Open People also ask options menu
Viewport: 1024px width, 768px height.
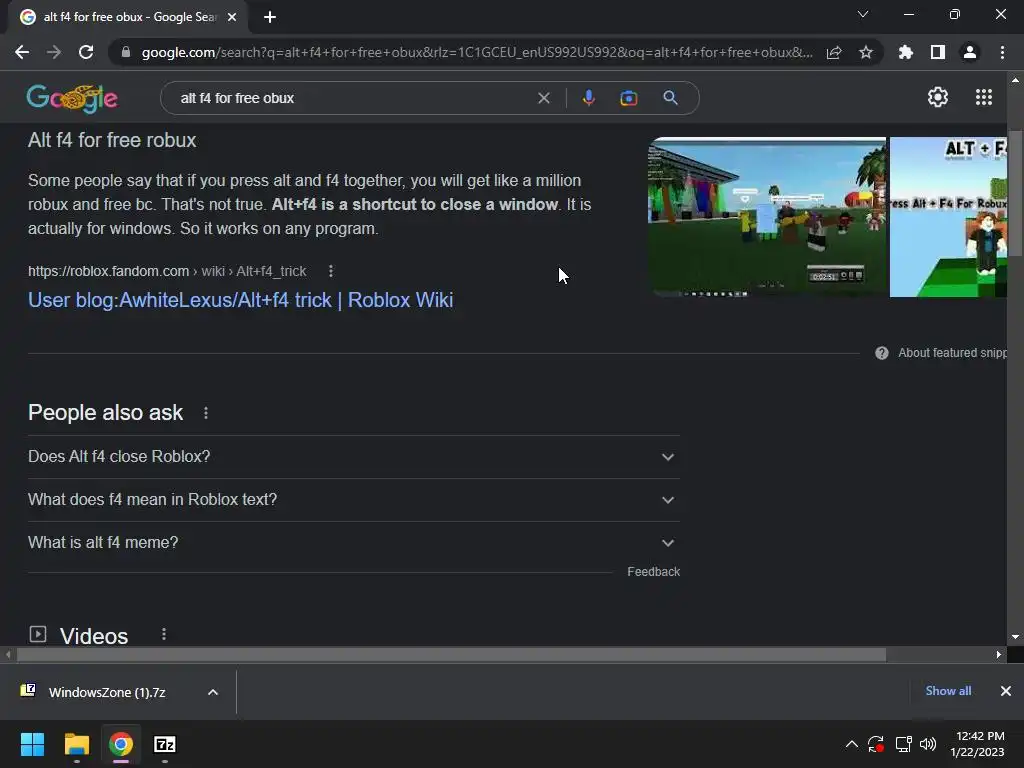coord(206,413)
